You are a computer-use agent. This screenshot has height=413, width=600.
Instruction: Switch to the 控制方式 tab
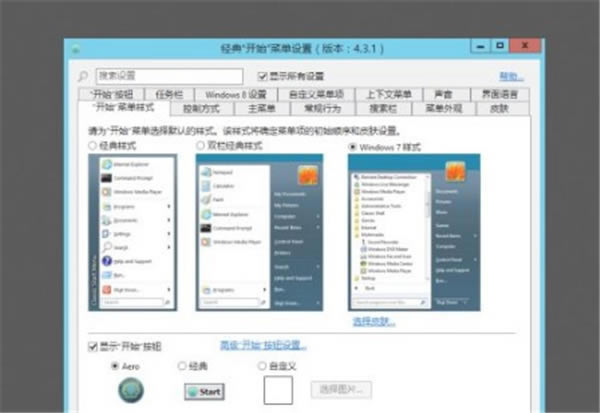coord(201,109)
